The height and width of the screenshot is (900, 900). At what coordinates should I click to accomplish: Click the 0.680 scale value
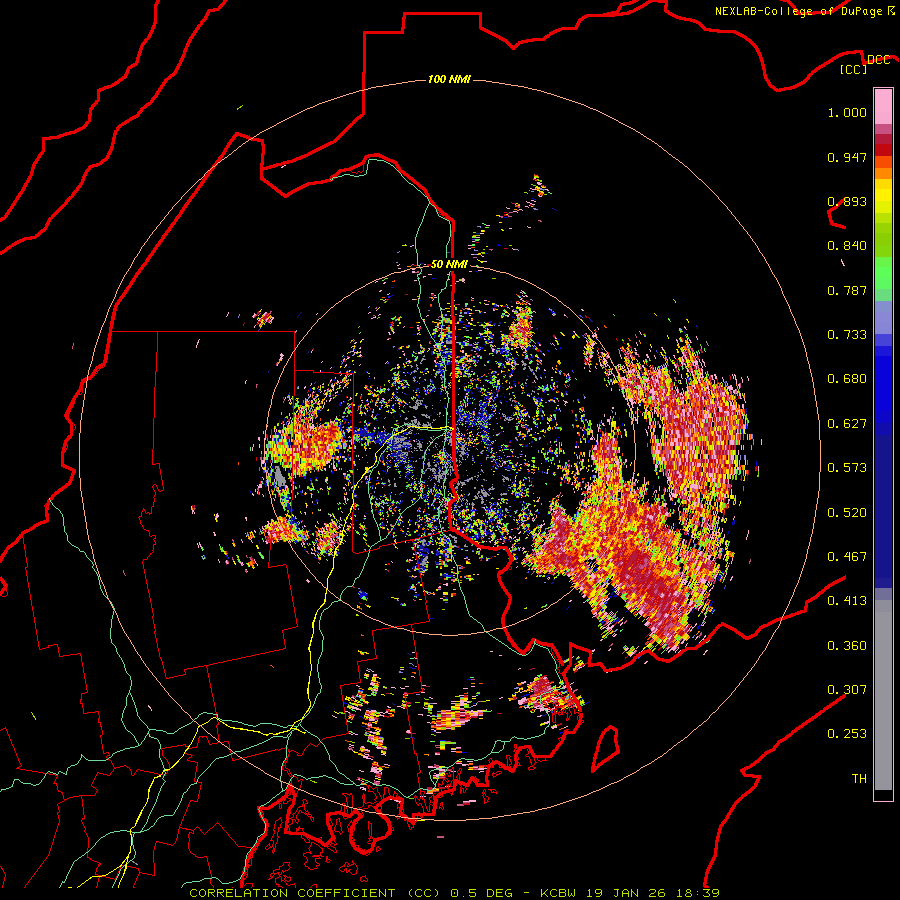click(x=847, y=379)
